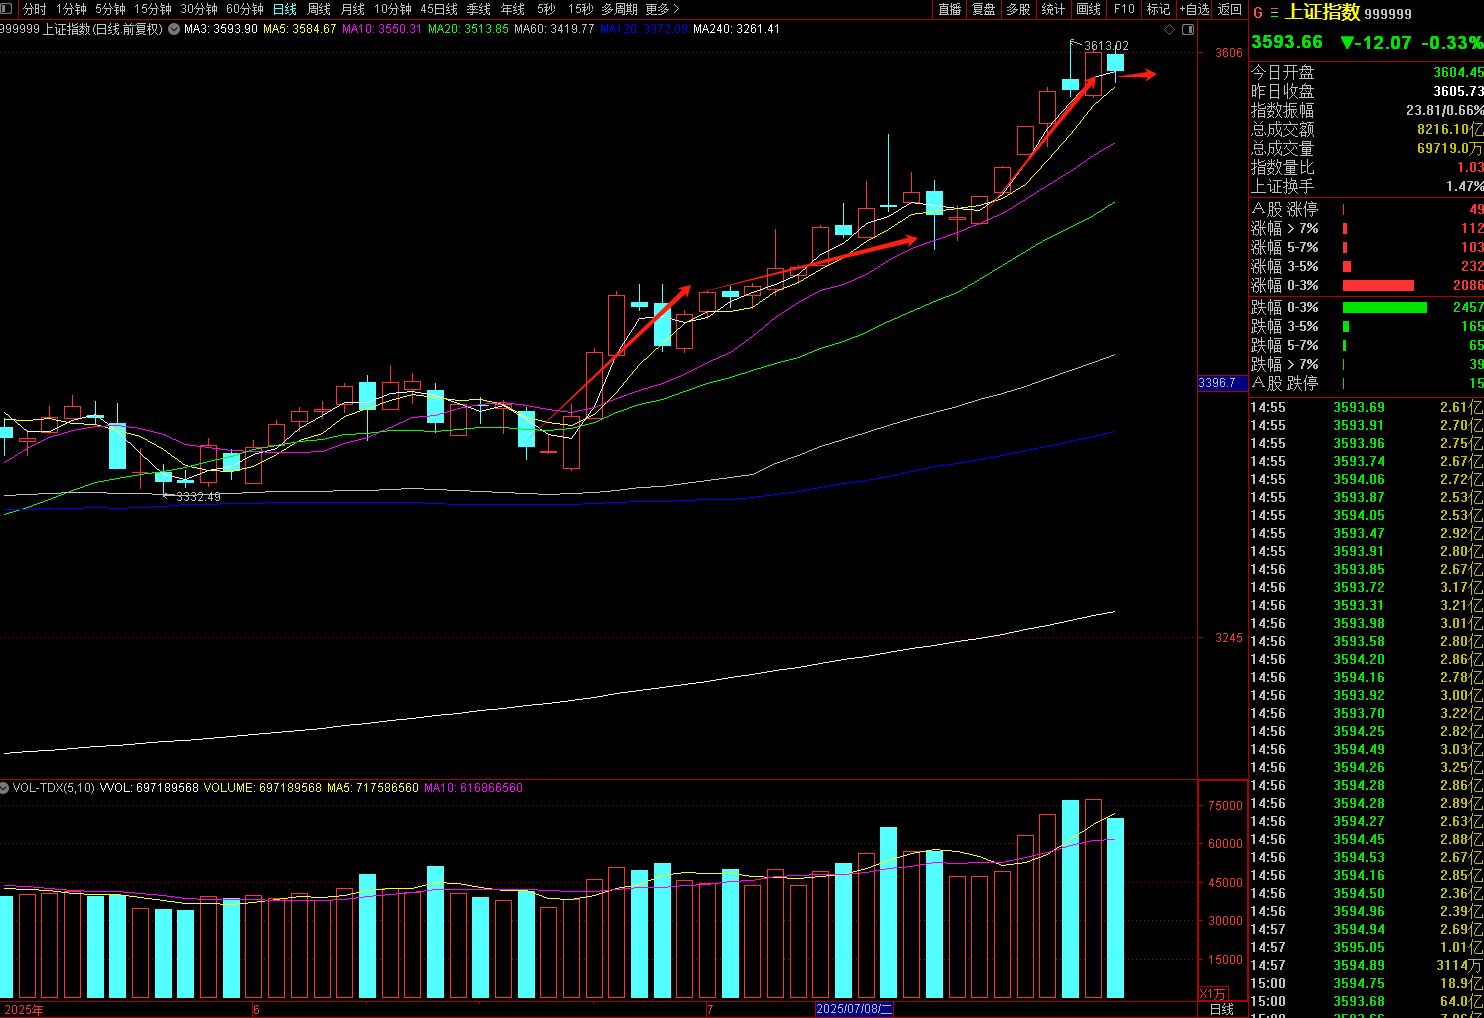Open the 统计 statistics tool

1053,9
